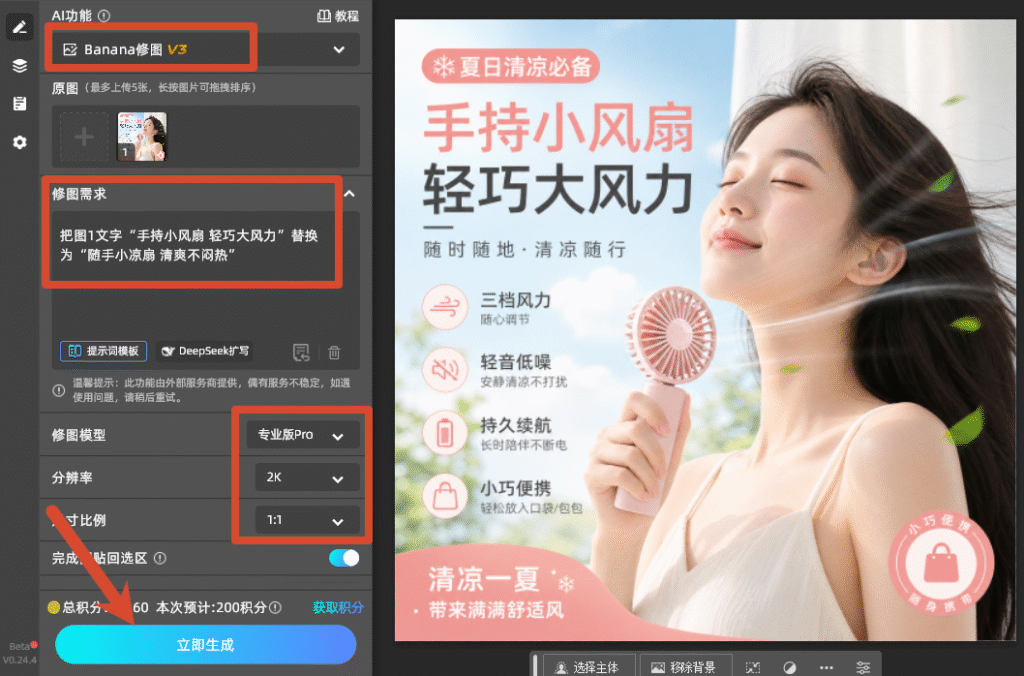Open the 修图模型 专业版Pro dropdown

[x=302, y=435]
